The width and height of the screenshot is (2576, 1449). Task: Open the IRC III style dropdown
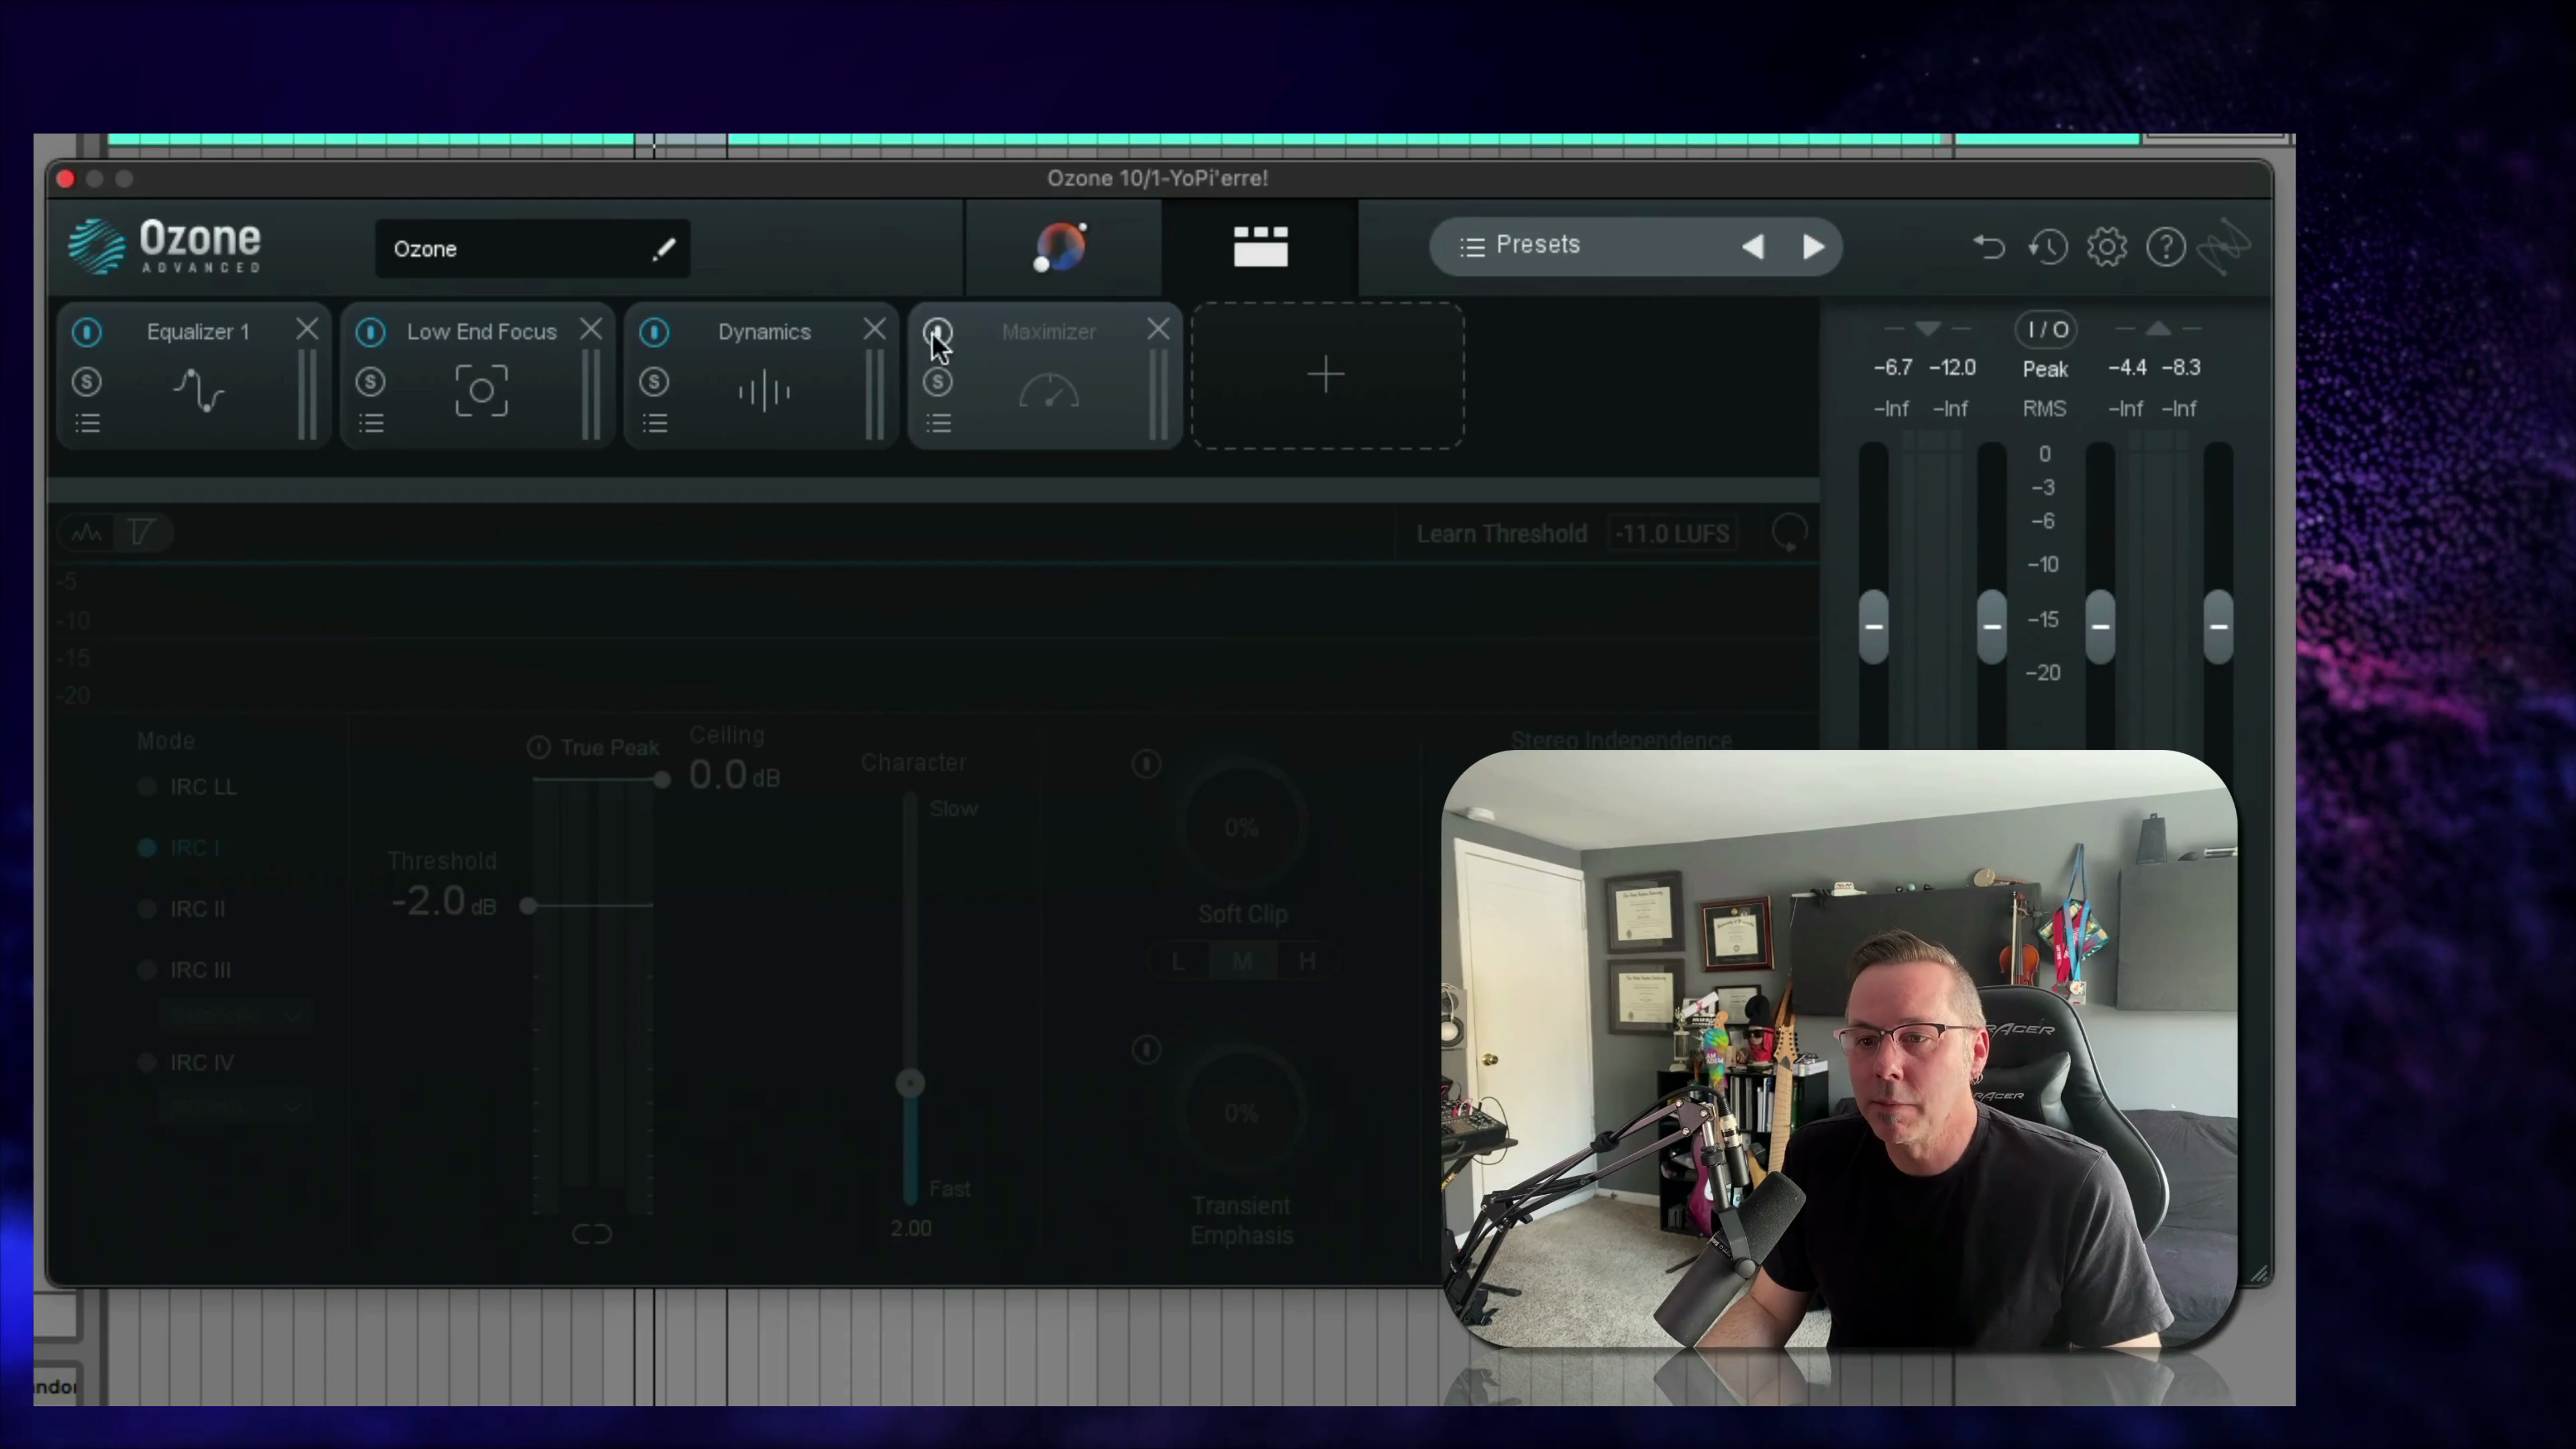coord(236,1016)
